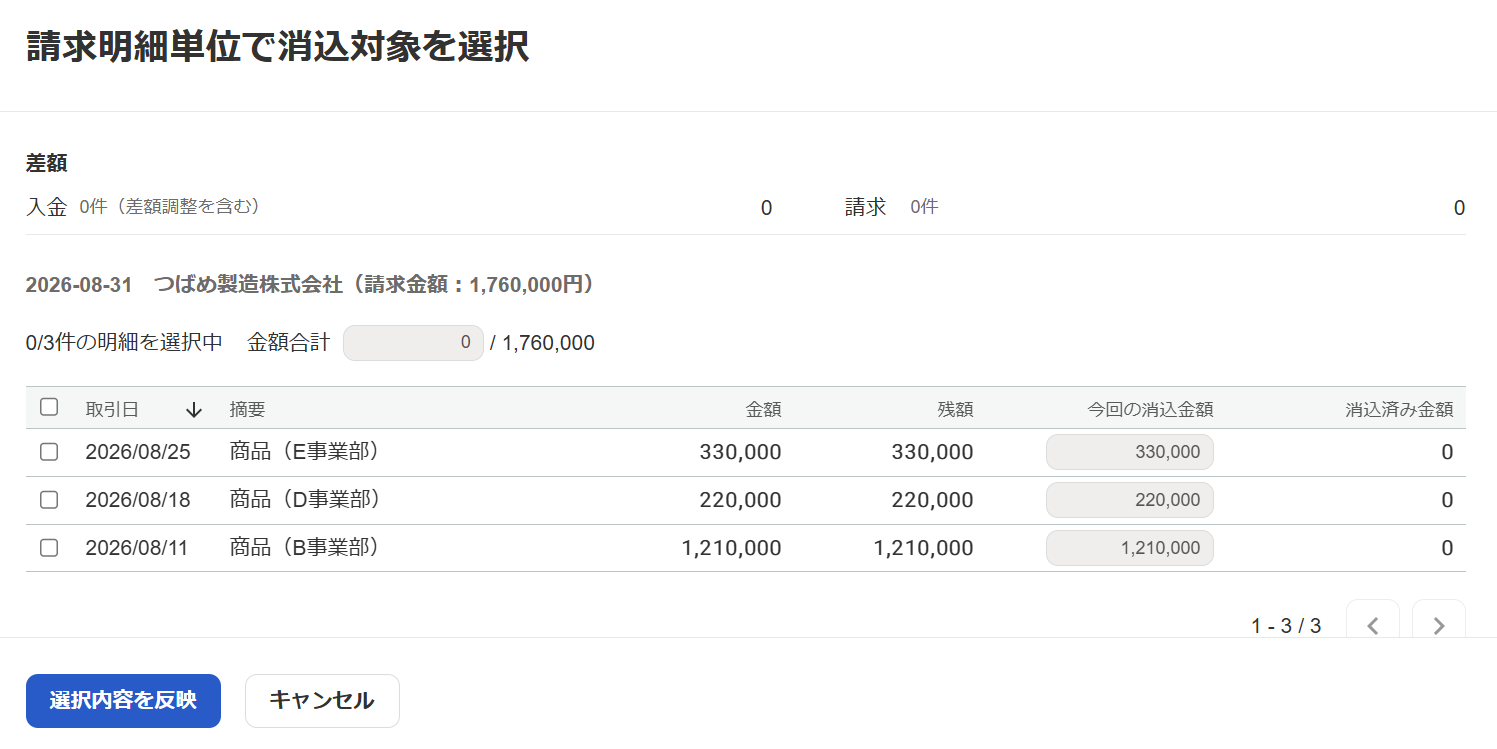The height and width of the screenshot is (749, 1497).
Task: Click the 金額 cell for 商品（B事業部）
Action: pyautogui.click(x=732, y=548)
